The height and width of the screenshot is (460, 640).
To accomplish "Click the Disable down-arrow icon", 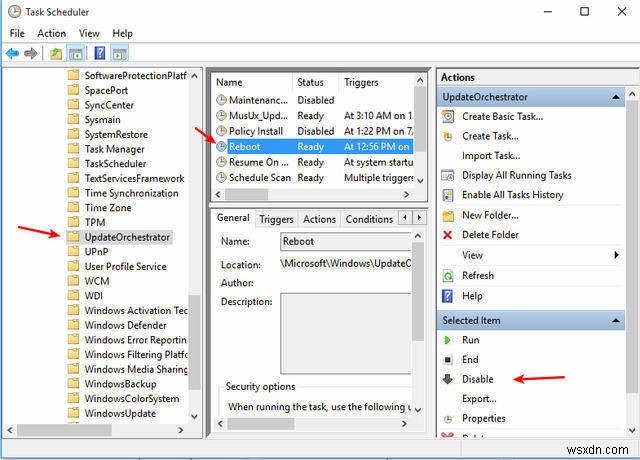I will tap(448, 379).
